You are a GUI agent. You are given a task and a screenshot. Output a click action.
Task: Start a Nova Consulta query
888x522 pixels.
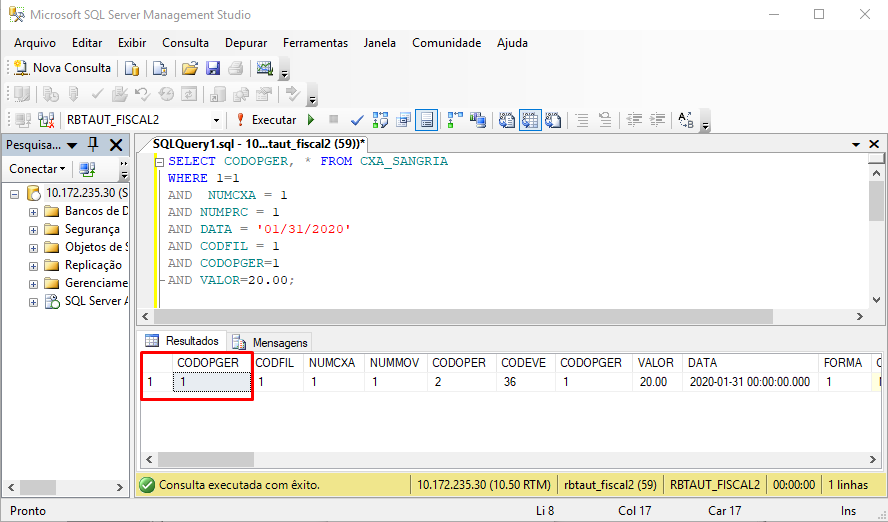(x=62, y=68)
